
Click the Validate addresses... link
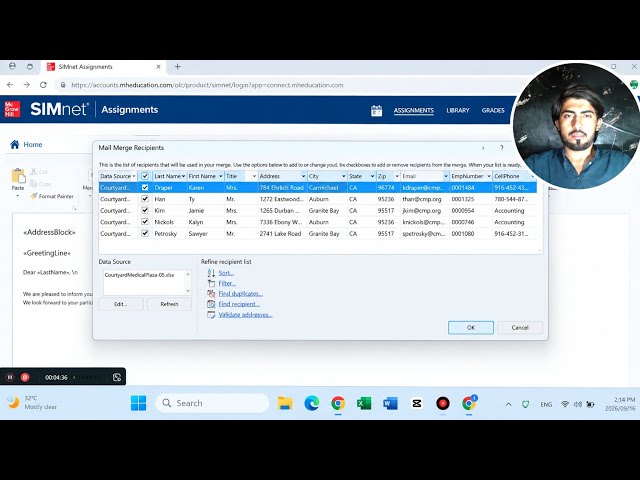click(245, 315)
